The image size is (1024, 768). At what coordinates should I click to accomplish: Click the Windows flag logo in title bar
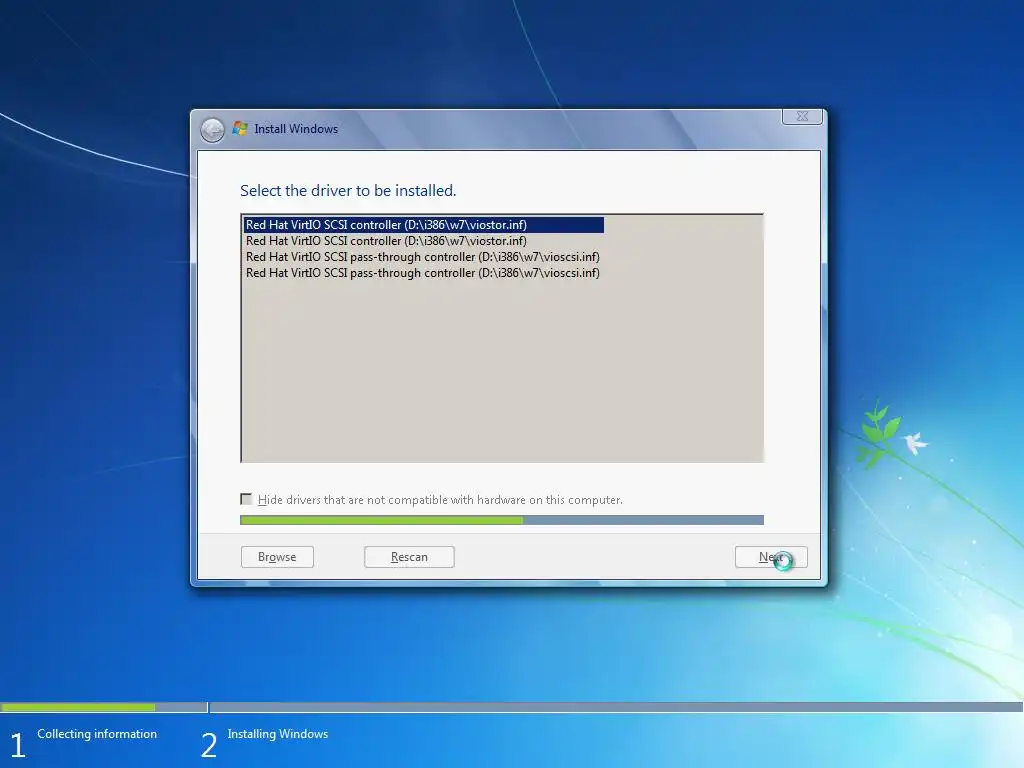pyautogui.click(x=240, y=129)
